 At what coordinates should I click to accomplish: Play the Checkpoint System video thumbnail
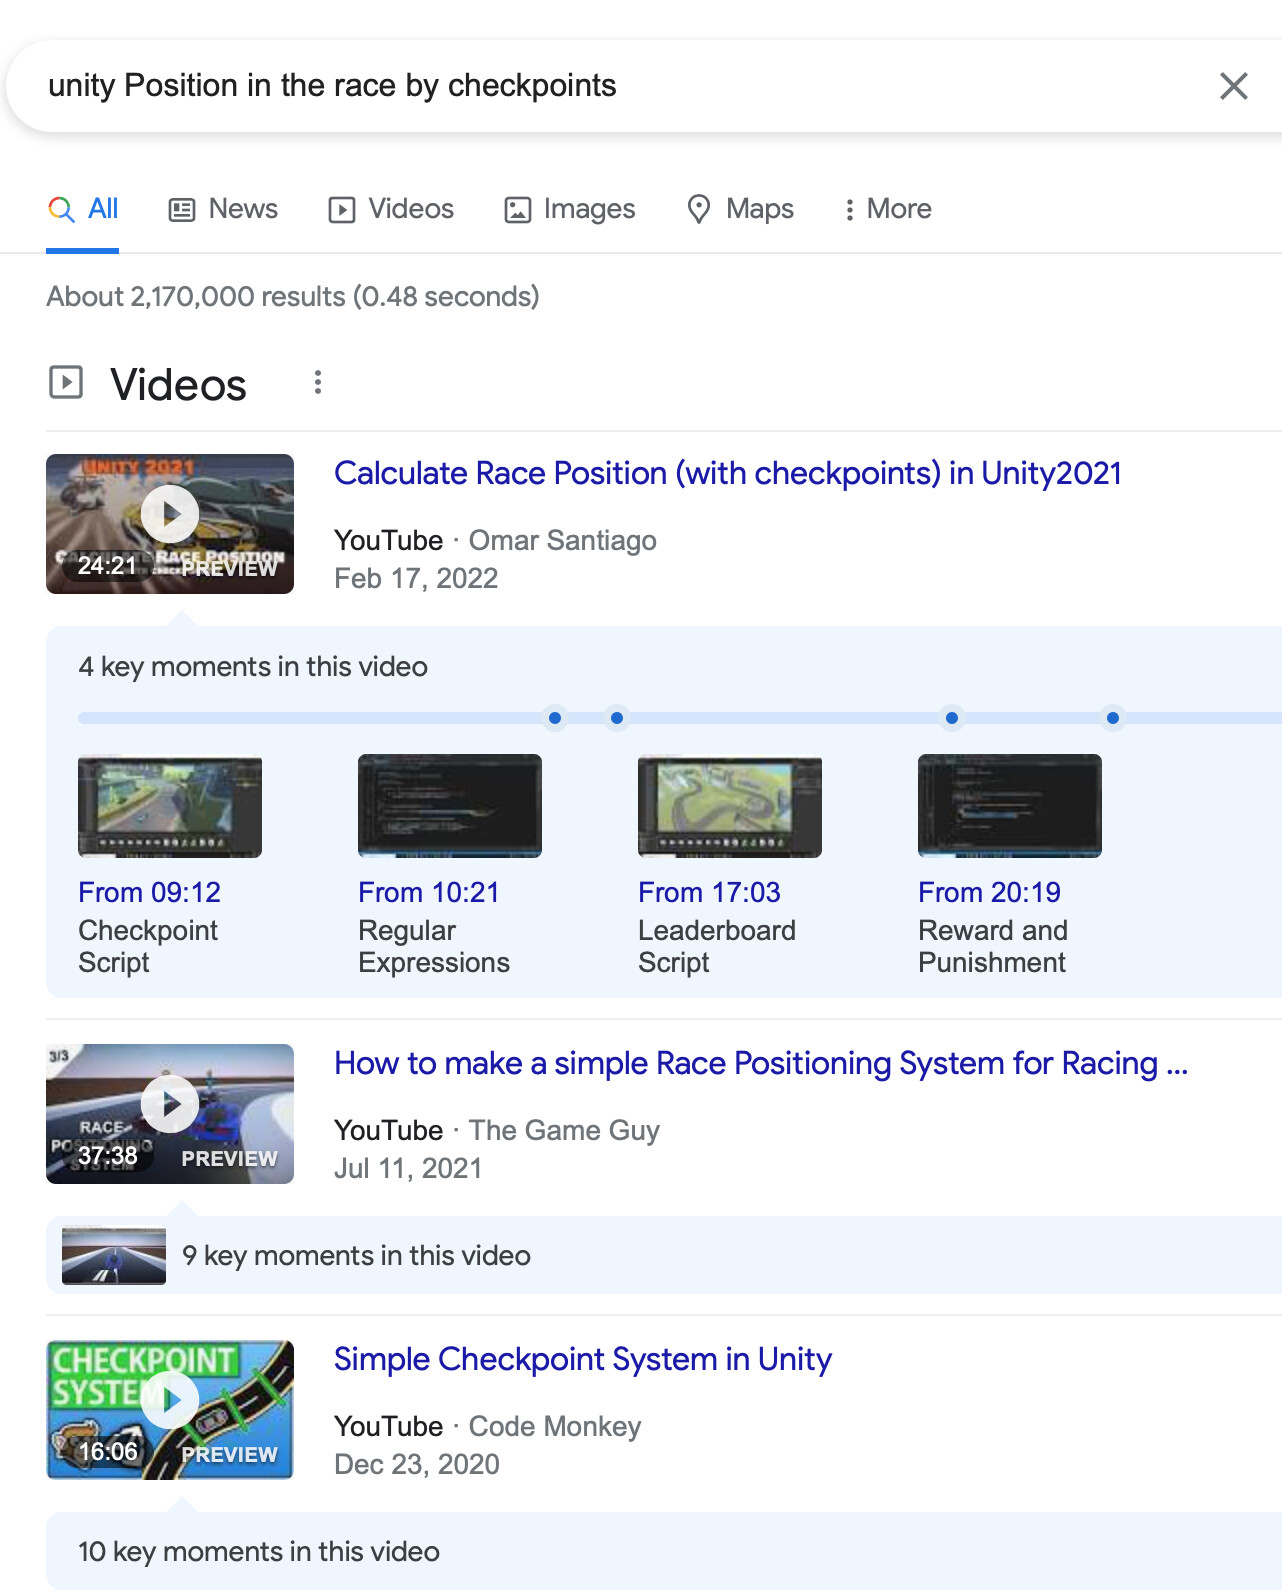(170, 1410)
